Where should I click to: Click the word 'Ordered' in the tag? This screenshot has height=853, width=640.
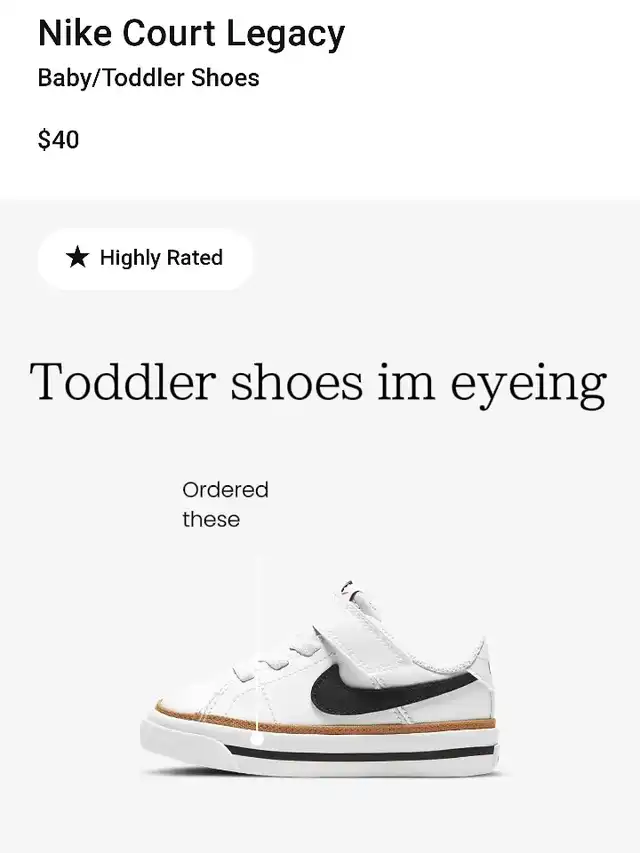(225, 490)
